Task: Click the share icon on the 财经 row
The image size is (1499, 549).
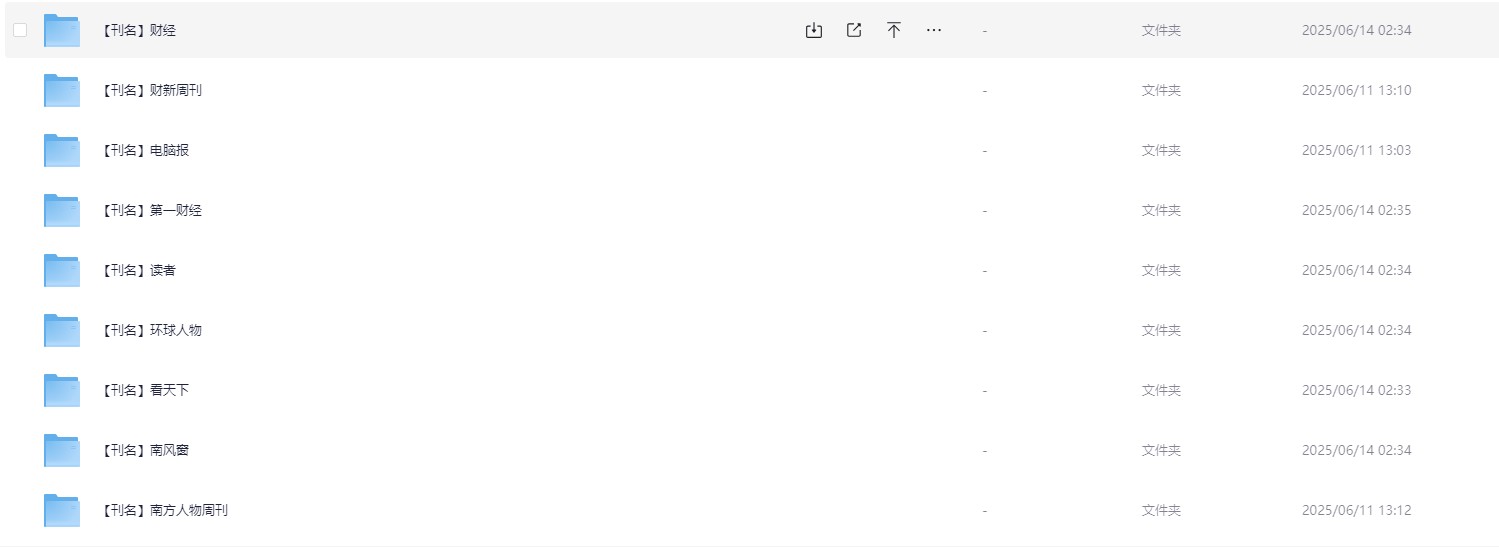Action: click(854, 30)
